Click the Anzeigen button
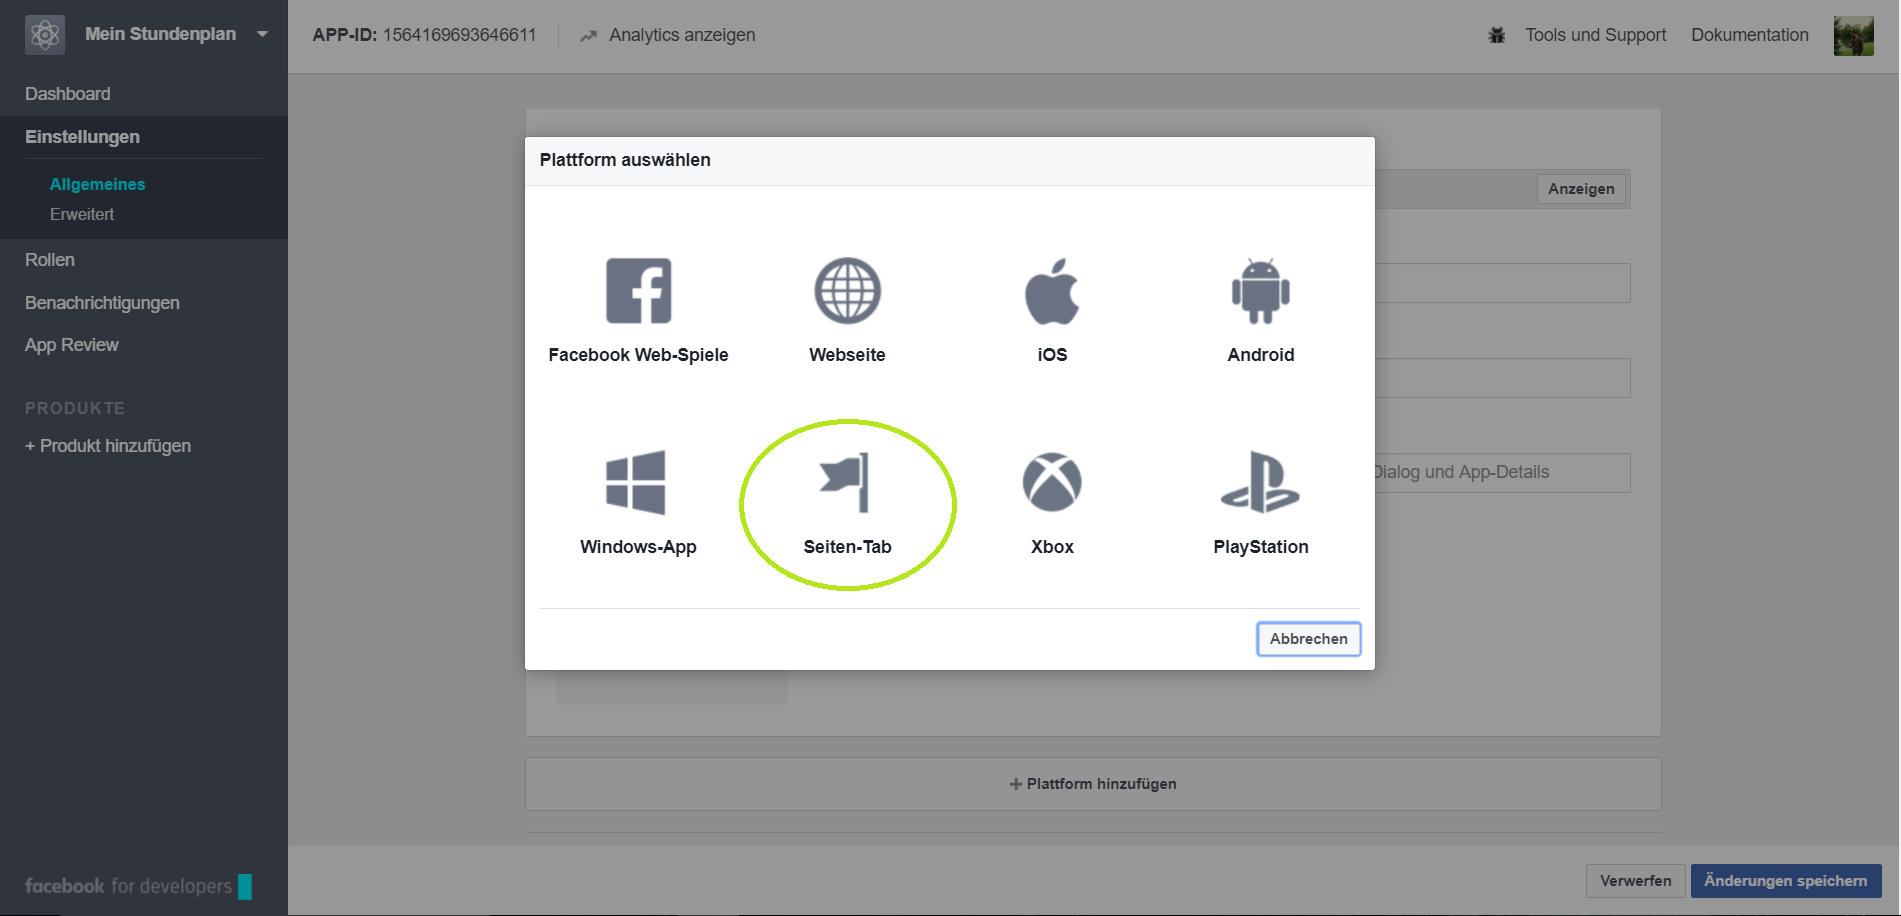Viewport: 1901px width, 916px height. coord(1581,189)
